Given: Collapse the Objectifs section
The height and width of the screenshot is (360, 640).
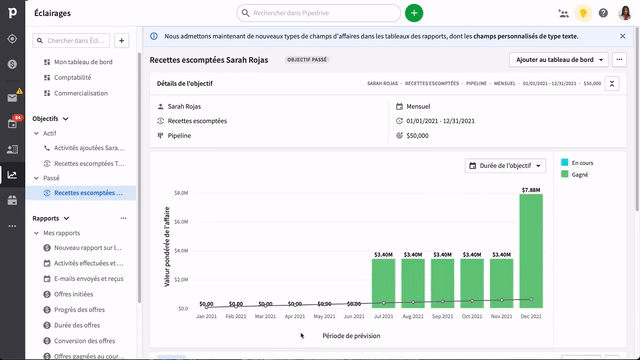Looking at the screenshot, I should tap(66, 119).
